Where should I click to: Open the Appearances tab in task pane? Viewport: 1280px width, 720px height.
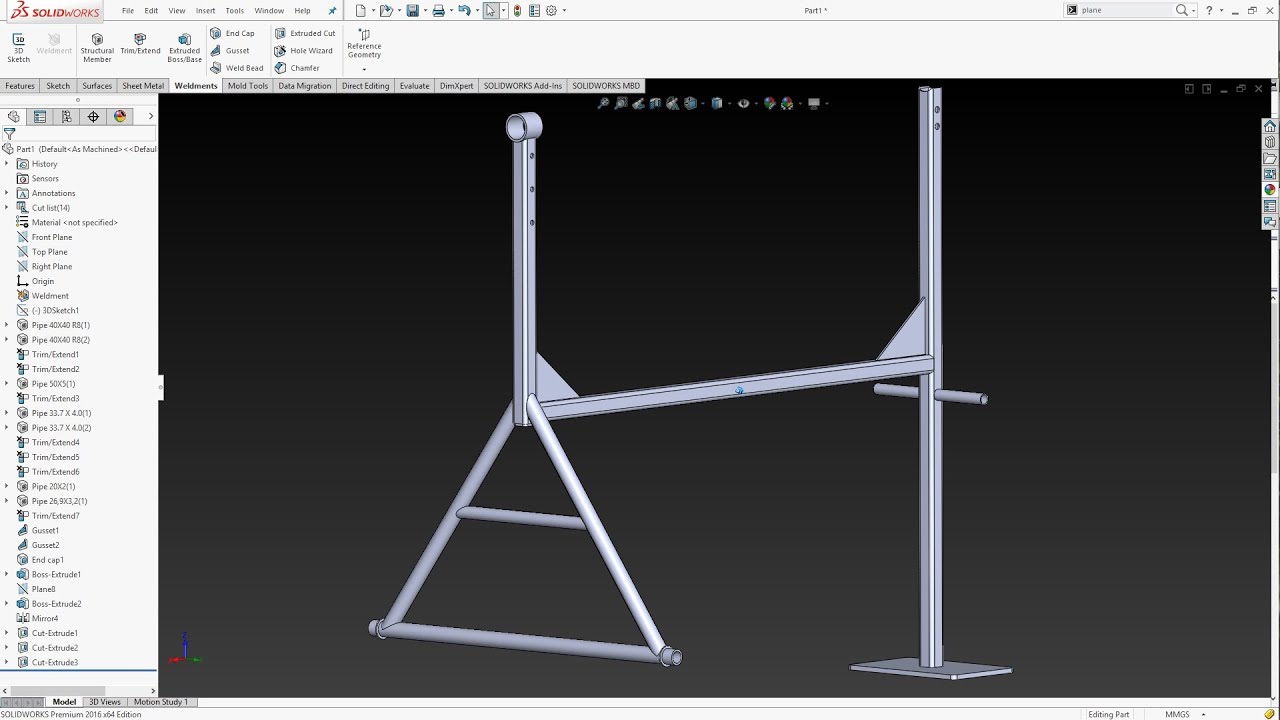tap(1270, 190)
